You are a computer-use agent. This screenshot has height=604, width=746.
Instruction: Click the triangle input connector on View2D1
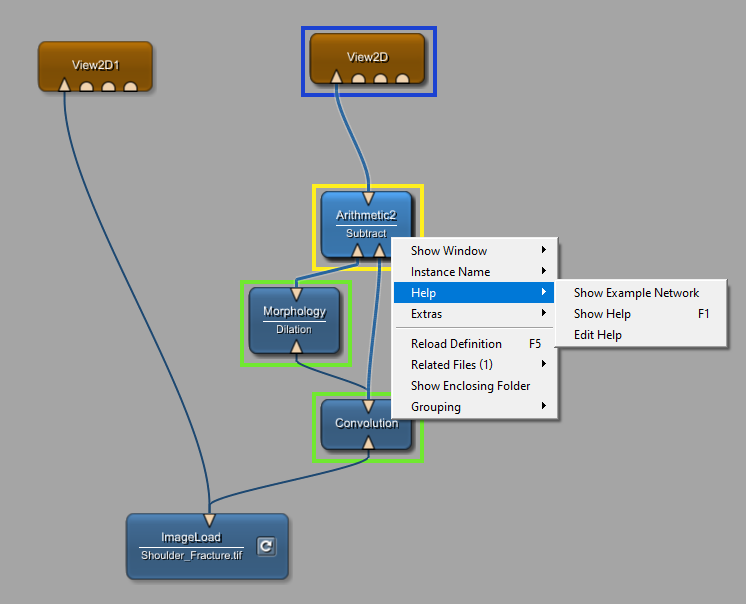coord(64,86)
